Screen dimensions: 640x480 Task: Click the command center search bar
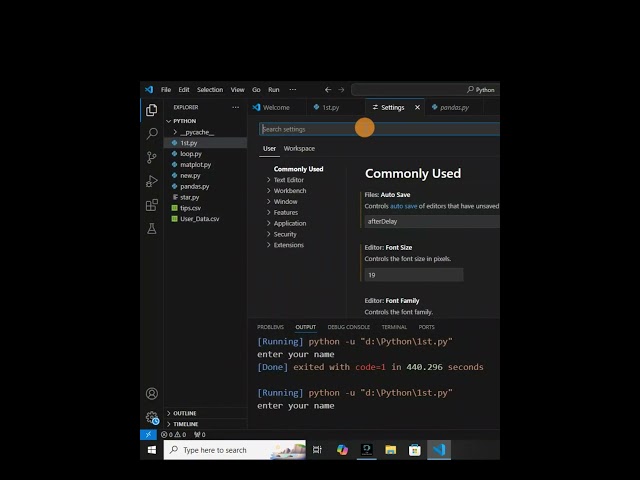[425, 89]
